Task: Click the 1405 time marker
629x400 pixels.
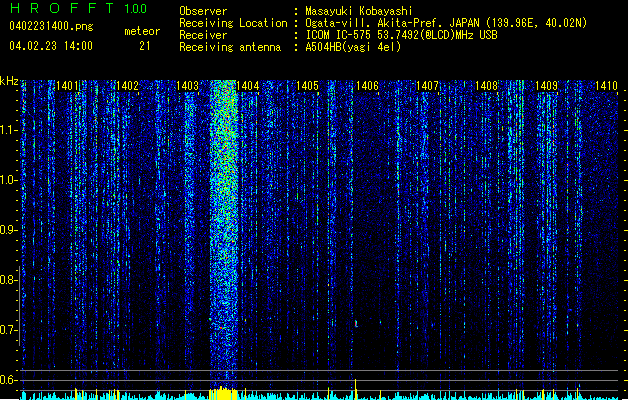Action: tap(307, 85)
